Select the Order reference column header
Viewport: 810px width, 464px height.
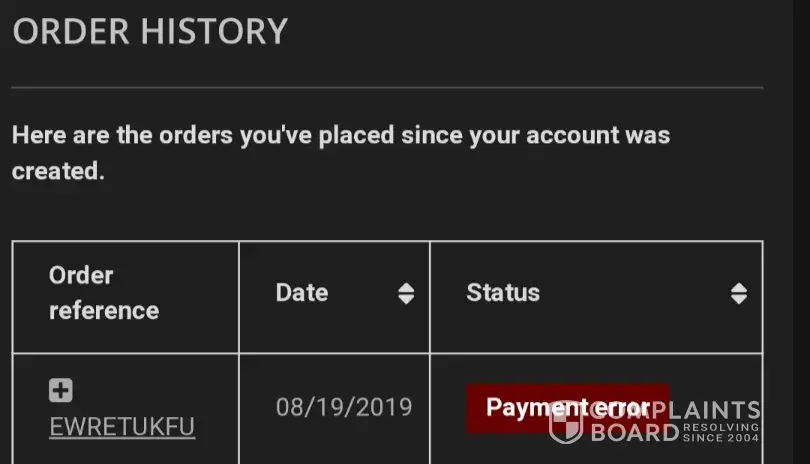pyautogui.click(x=104, y=293)
